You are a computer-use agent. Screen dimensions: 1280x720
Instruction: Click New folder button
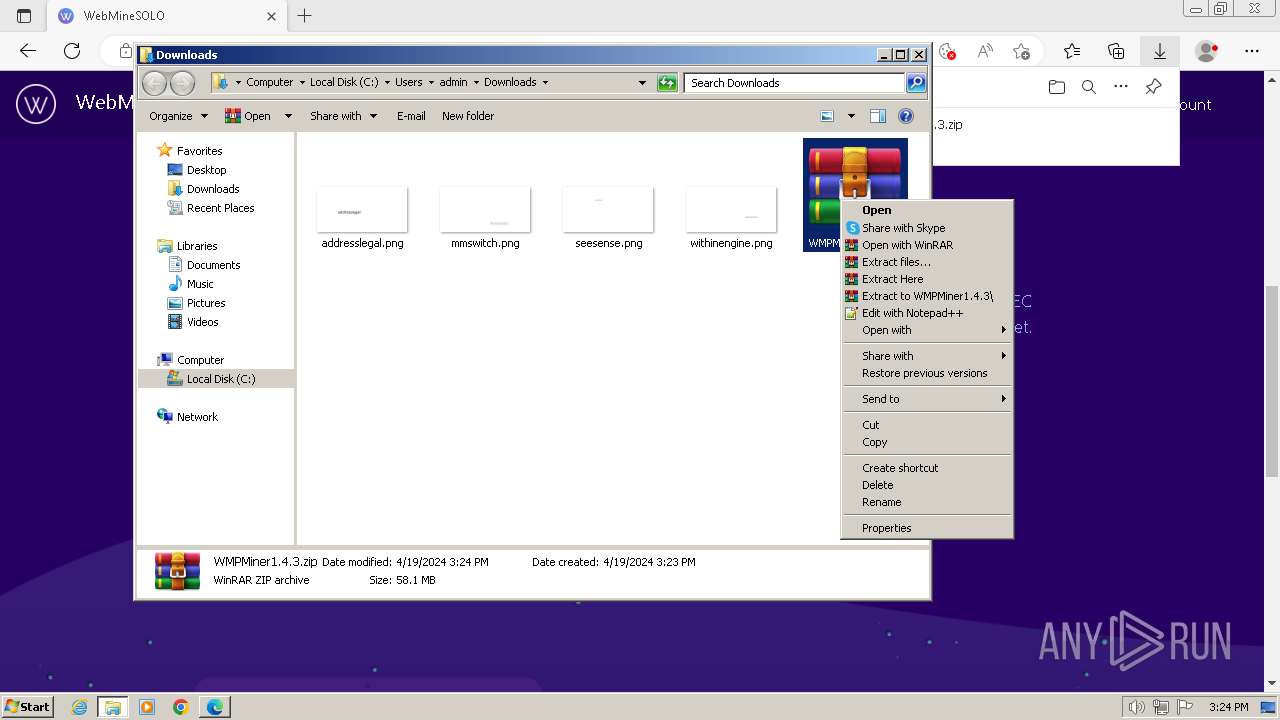(x=468, y=116)
